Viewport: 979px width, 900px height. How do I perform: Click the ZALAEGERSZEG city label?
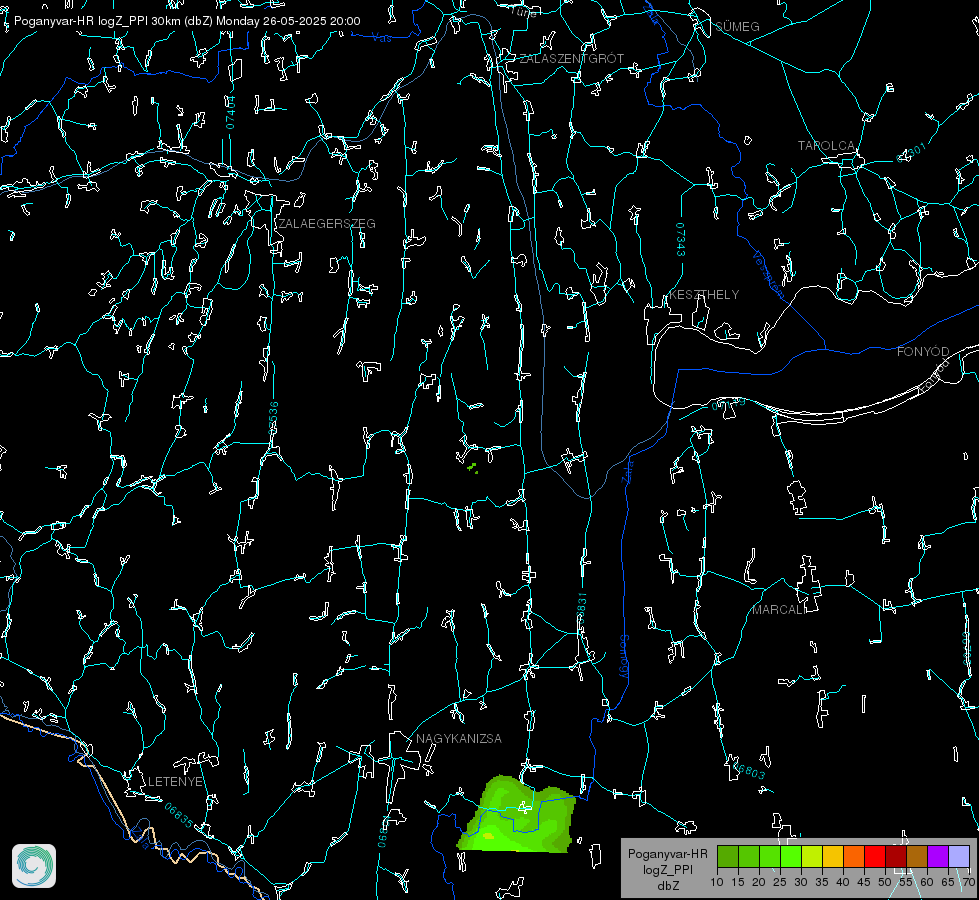tap(327, 223)
